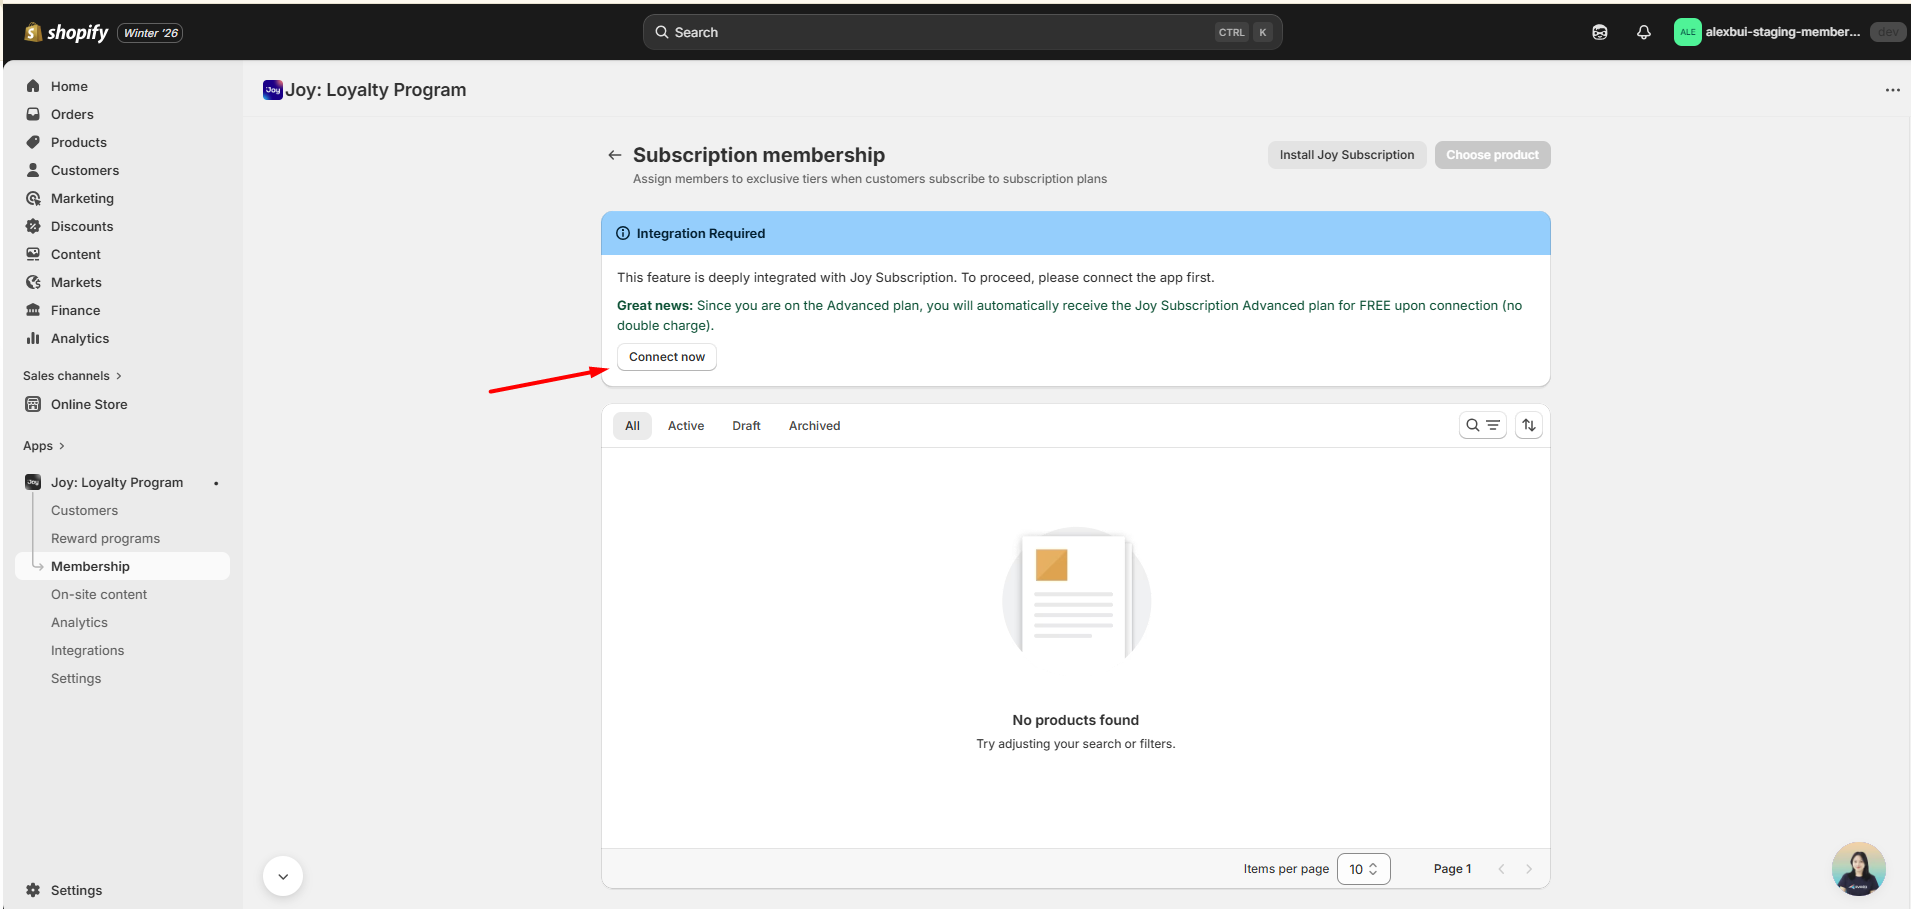Switch to the Archived tab
Screen dimensions: 1911x909
pos(814,426)
